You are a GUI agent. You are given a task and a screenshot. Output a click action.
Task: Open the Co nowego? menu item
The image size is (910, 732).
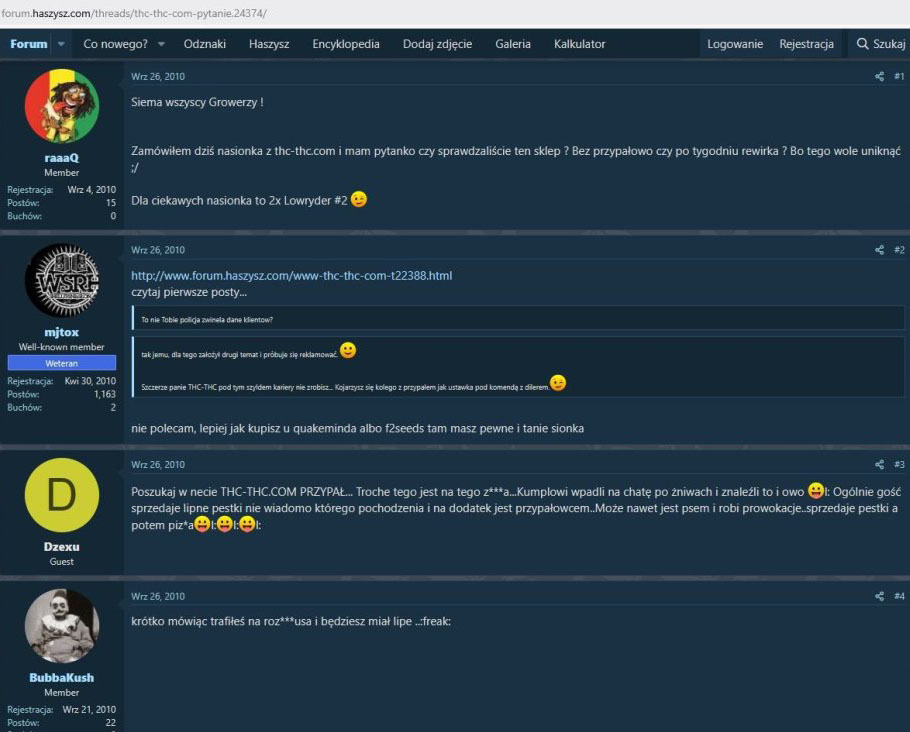[115, 44]
